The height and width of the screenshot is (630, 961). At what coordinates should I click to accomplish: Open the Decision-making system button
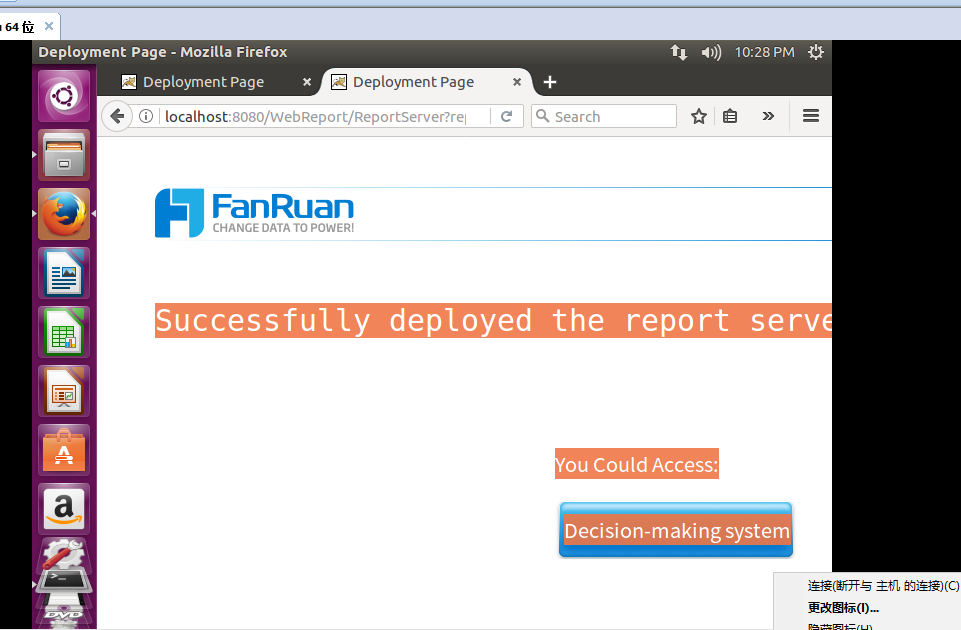tap(676, 530)
